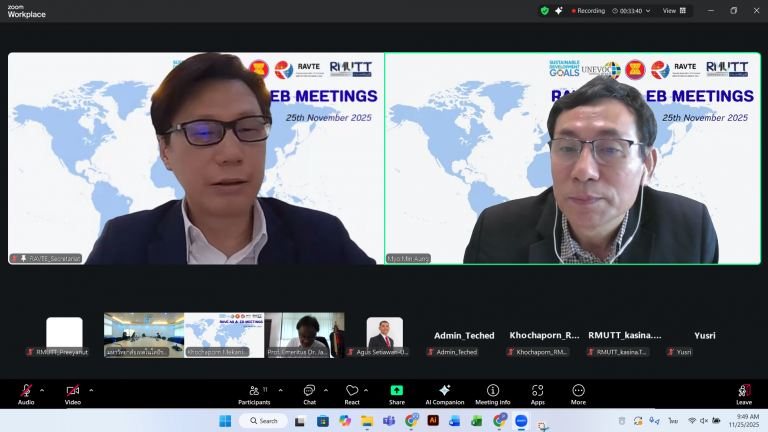Viewport: 768px width, 432px height.
Task: Leave the meeting
Action: [x=743, y=393]
